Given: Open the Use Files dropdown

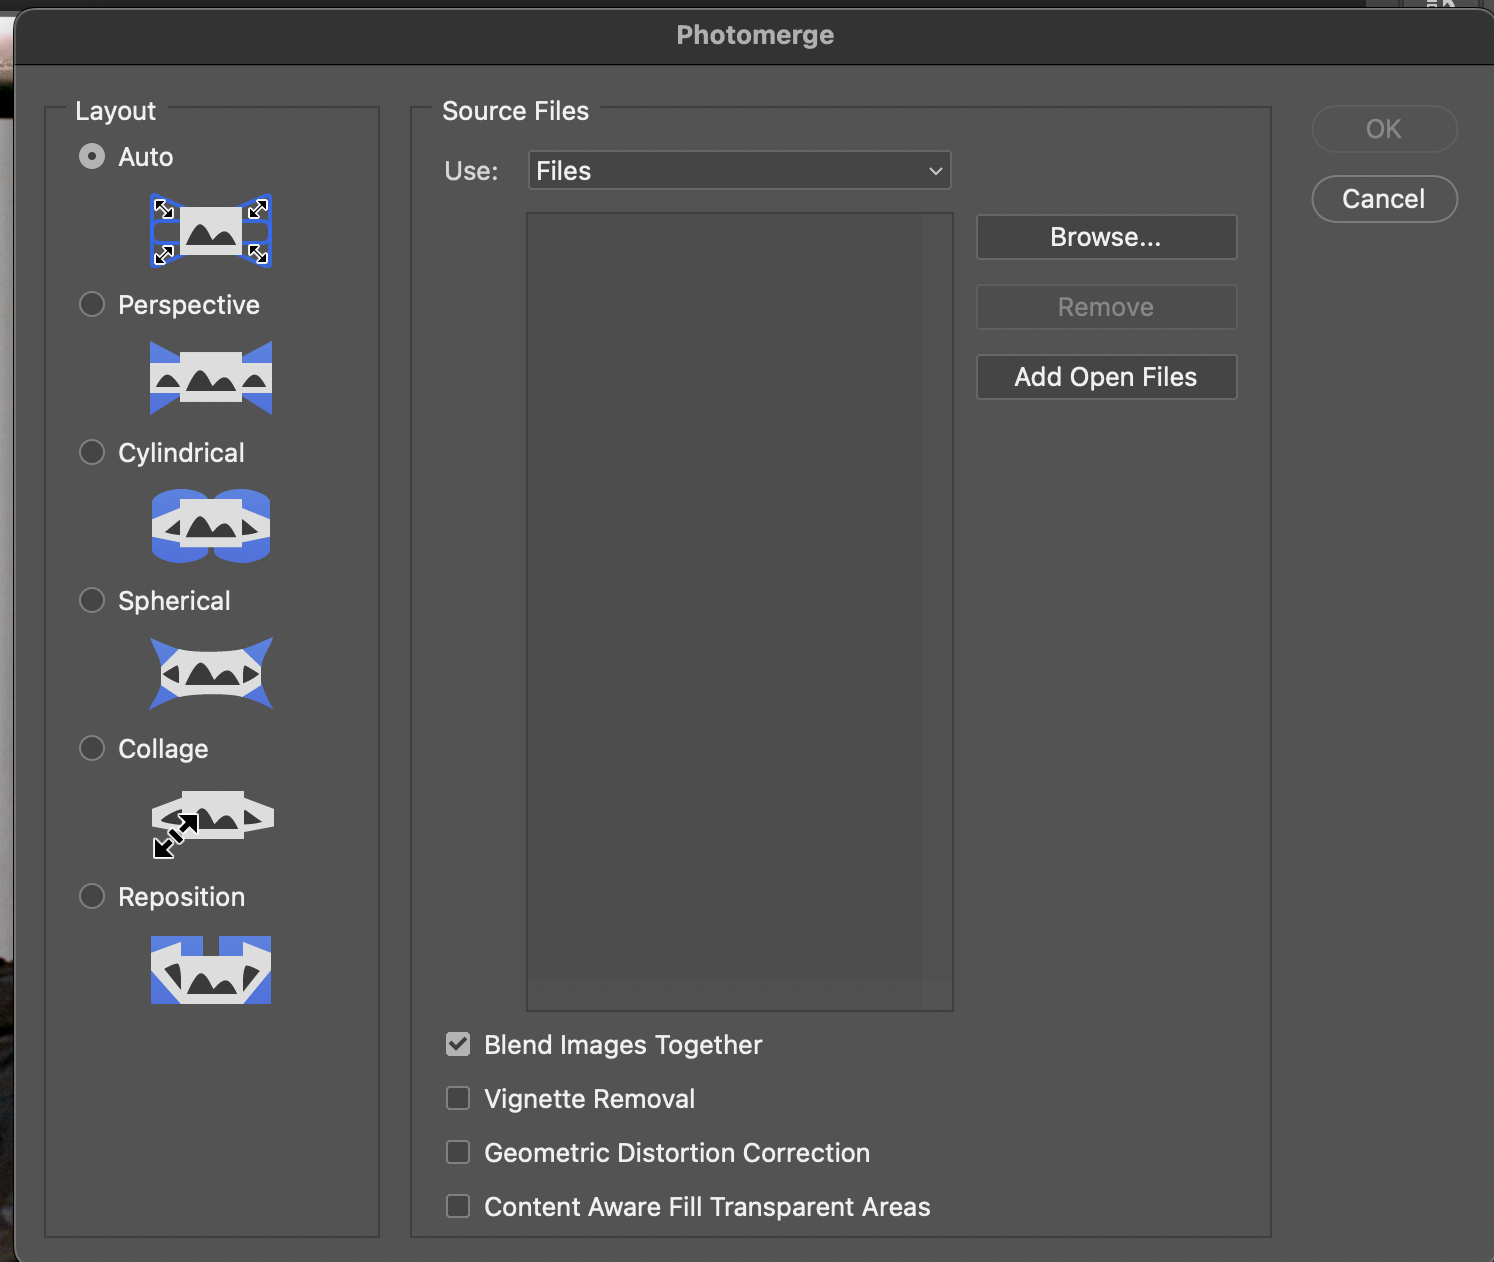Looking at the screenshot, I should (739, 170).
